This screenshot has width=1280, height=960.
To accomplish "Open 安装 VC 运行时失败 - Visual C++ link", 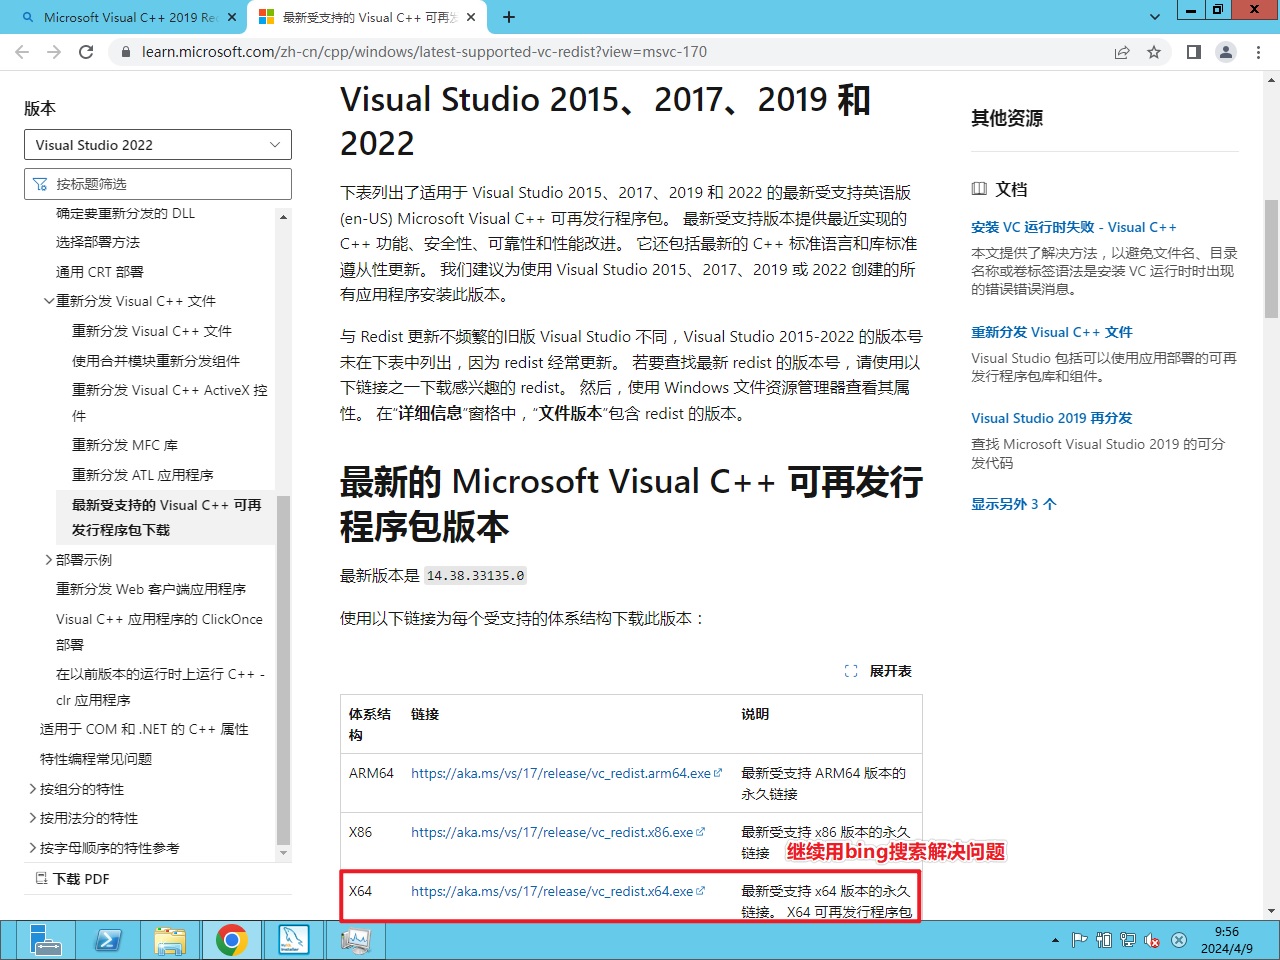I will 1073,227.
